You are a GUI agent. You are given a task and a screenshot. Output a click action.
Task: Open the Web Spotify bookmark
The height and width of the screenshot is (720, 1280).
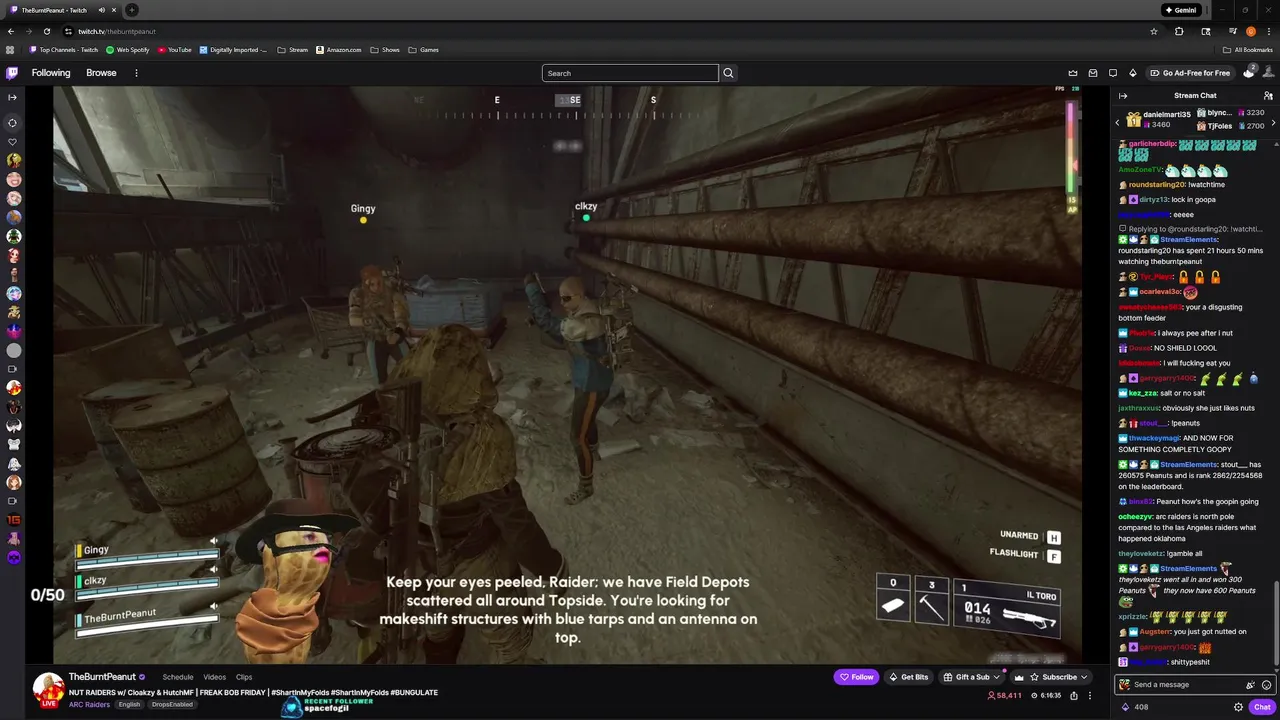[x=127, y=50]
